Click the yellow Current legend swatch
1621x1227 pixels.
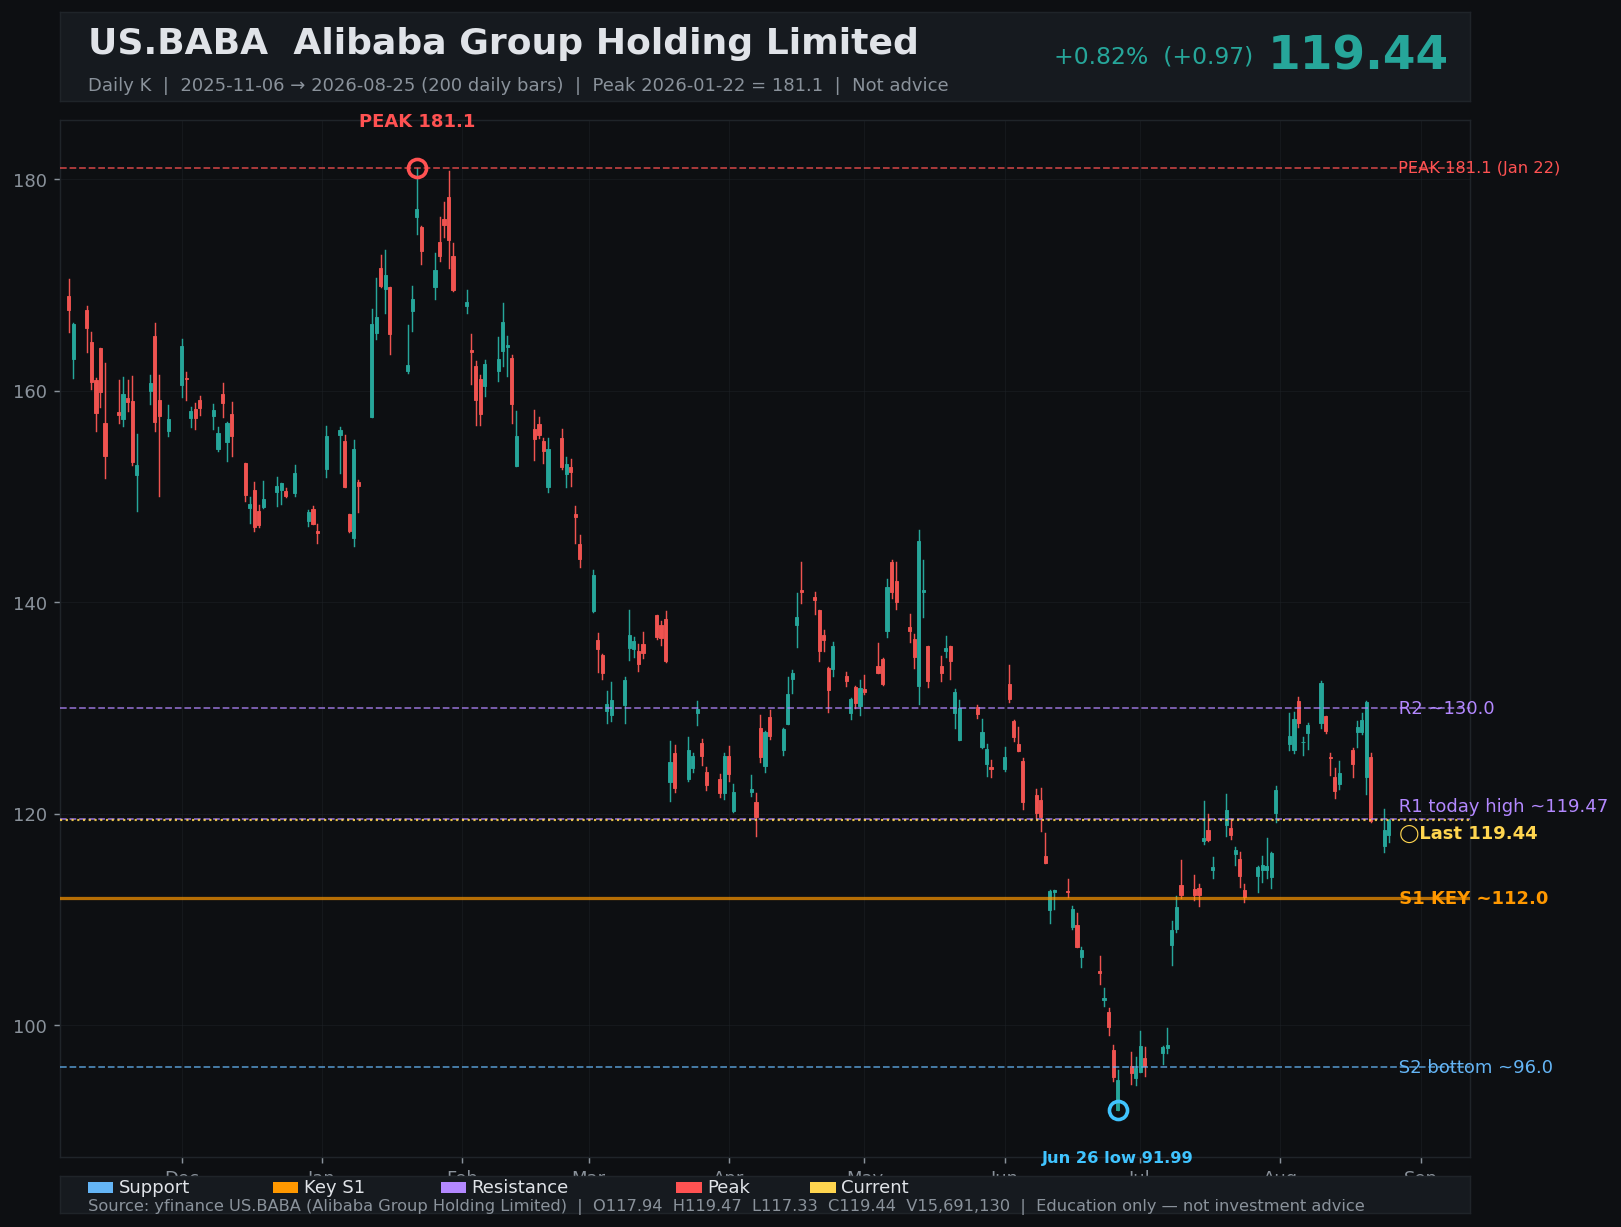pos(823,1187)
